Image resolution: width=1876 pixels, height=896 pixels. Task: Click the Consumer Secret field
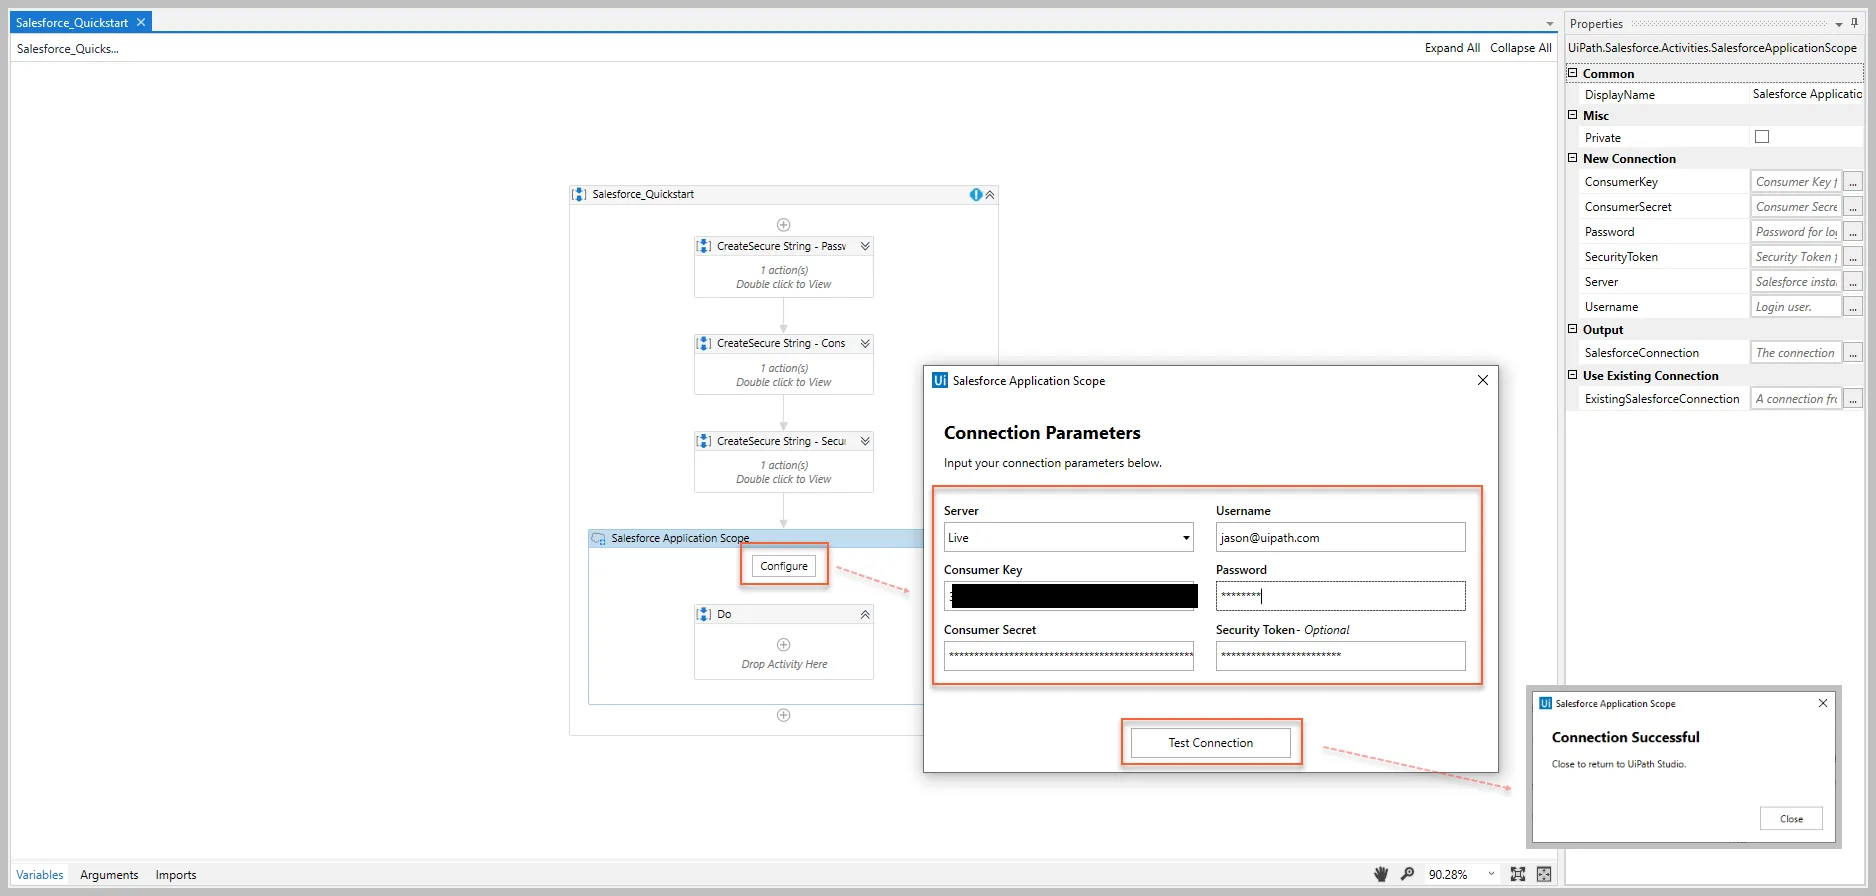tap(1069, 656)
